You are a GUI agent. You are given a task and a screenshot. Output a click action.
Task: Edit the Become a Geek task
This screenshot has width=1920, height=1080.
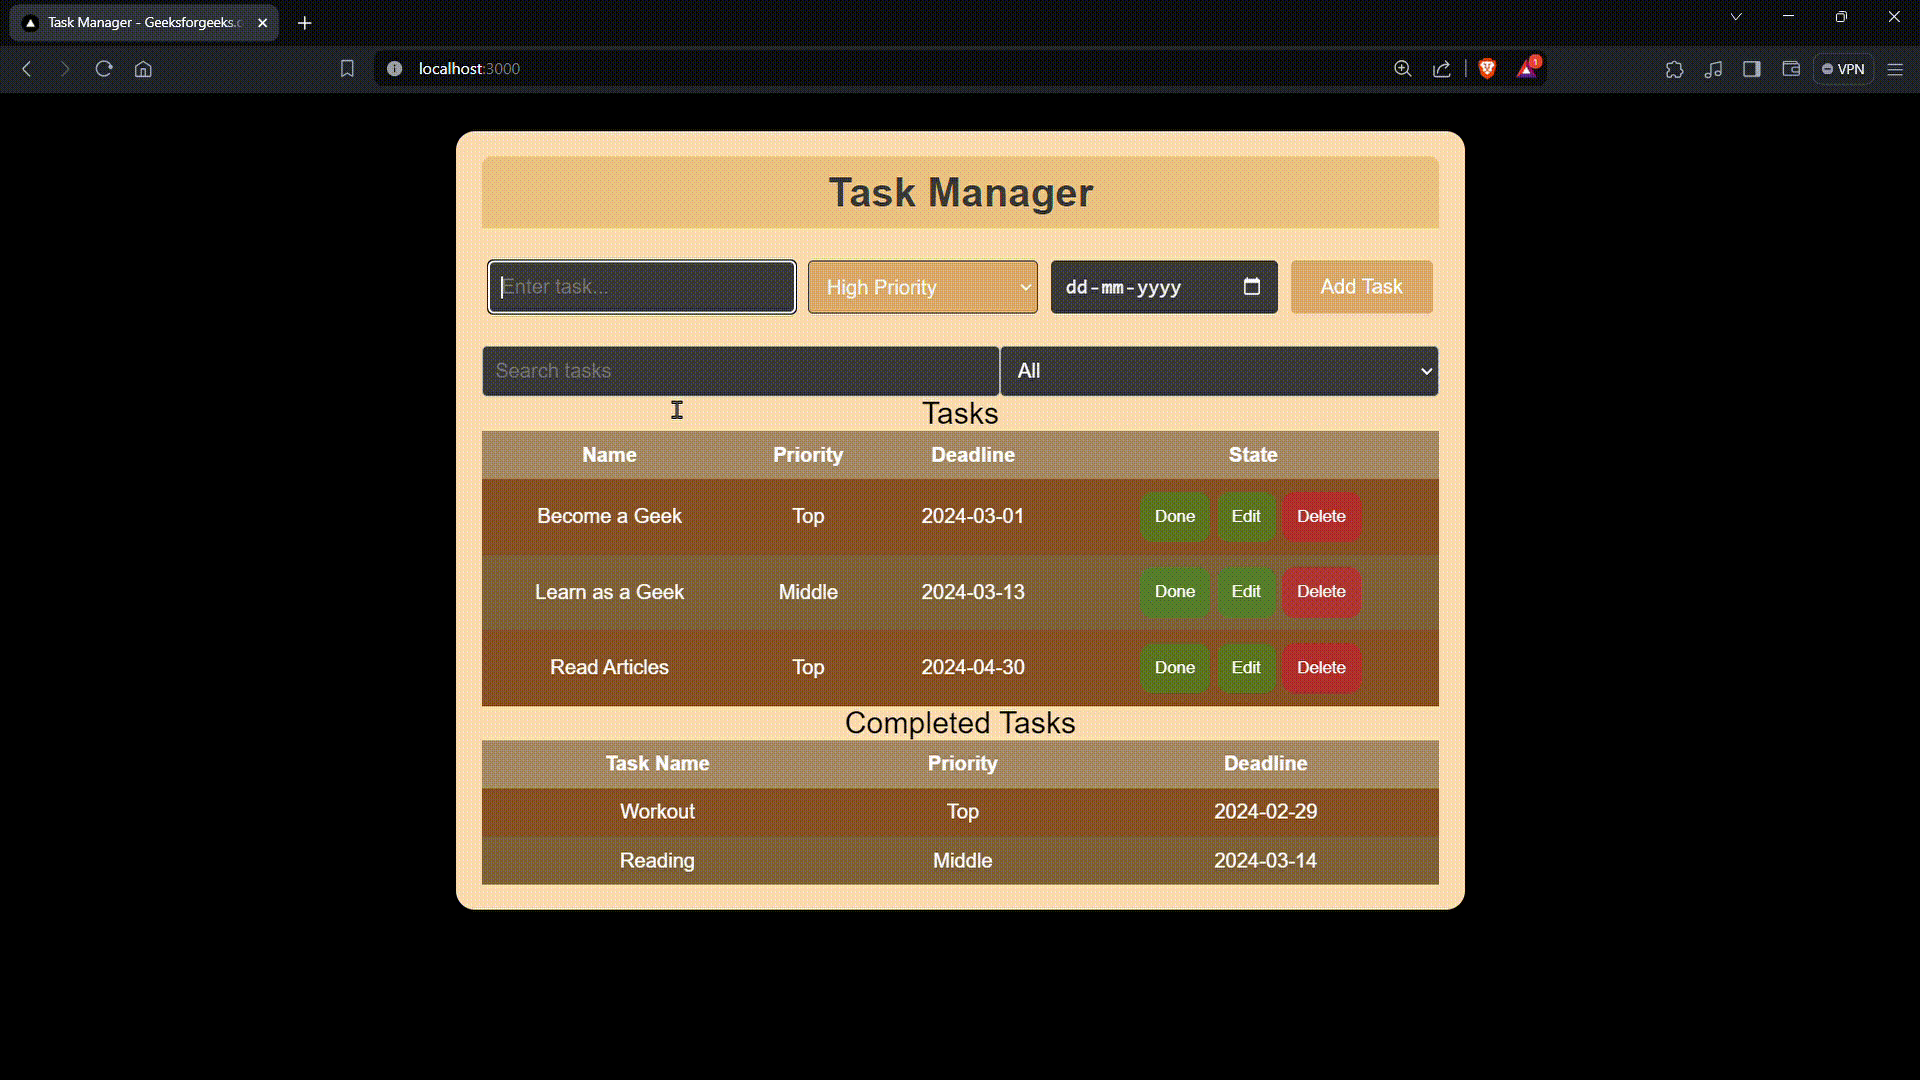(x=1246, y=517)
